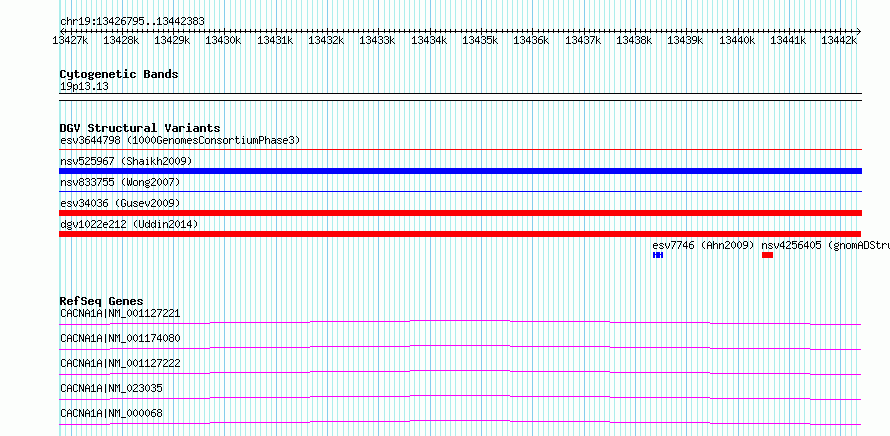The height and width of the screenshot is (436, 890).
Task: Click the 13430k ruler position
Action: point(223,40)
